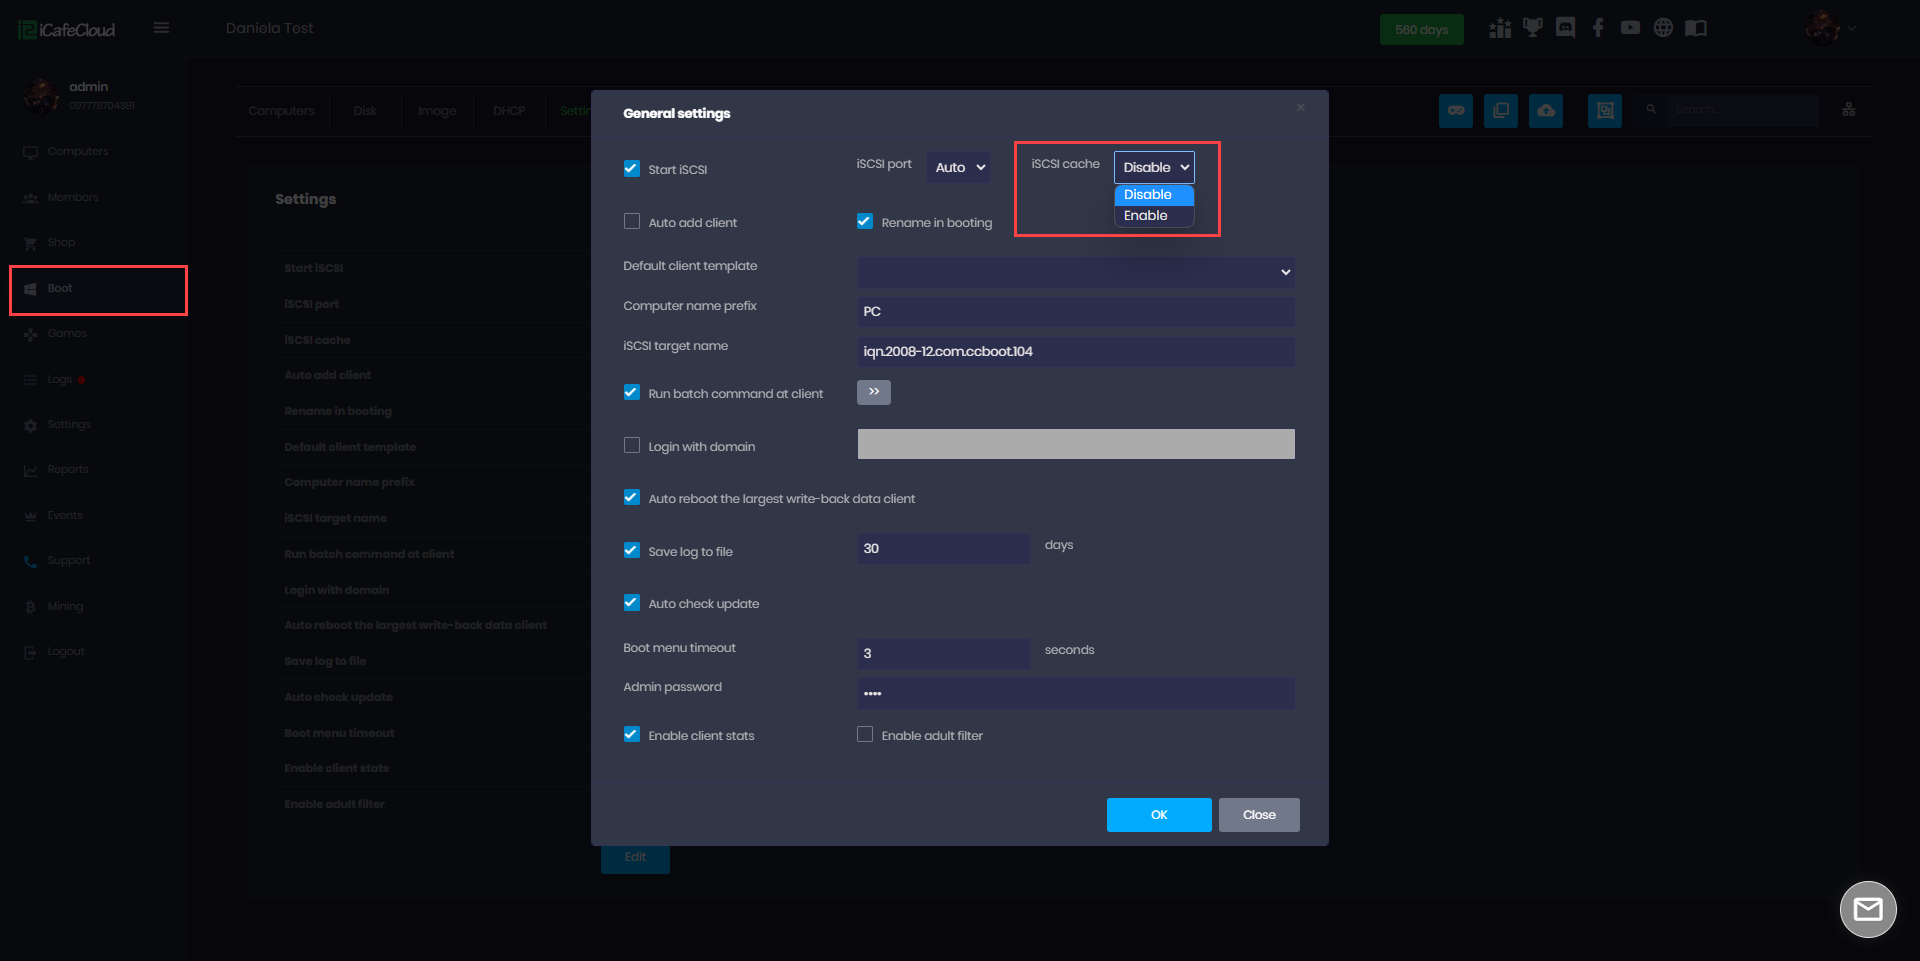Click the cloud upload icon button
Screen dimensions: 1920x961
[x=1545, y=110]
